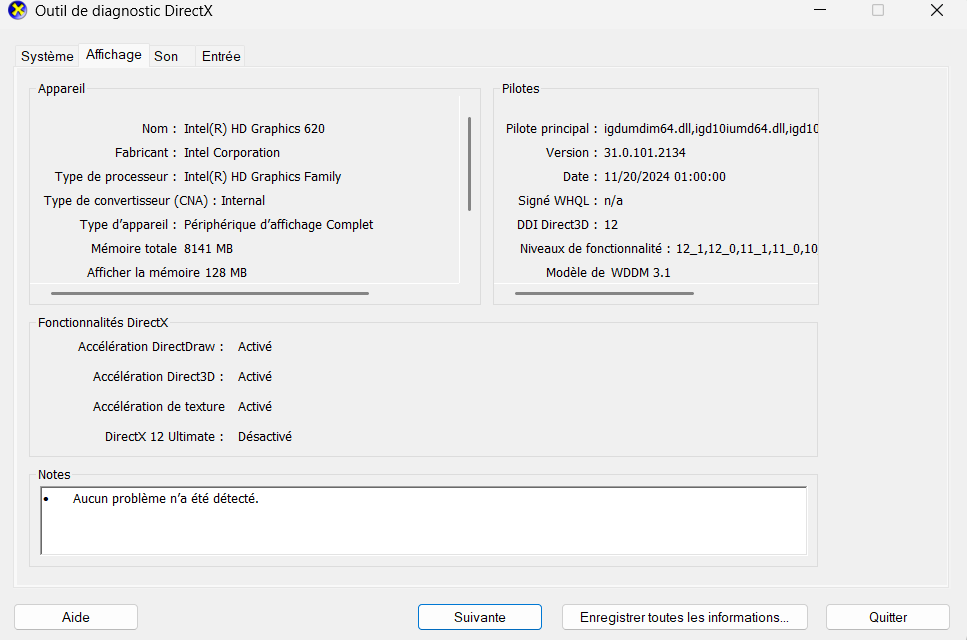Image resolution: width=967 pixels, height=640 pixels.
Task: Click the Accélération Direct3D Activé status
Action: pos(255,377)
